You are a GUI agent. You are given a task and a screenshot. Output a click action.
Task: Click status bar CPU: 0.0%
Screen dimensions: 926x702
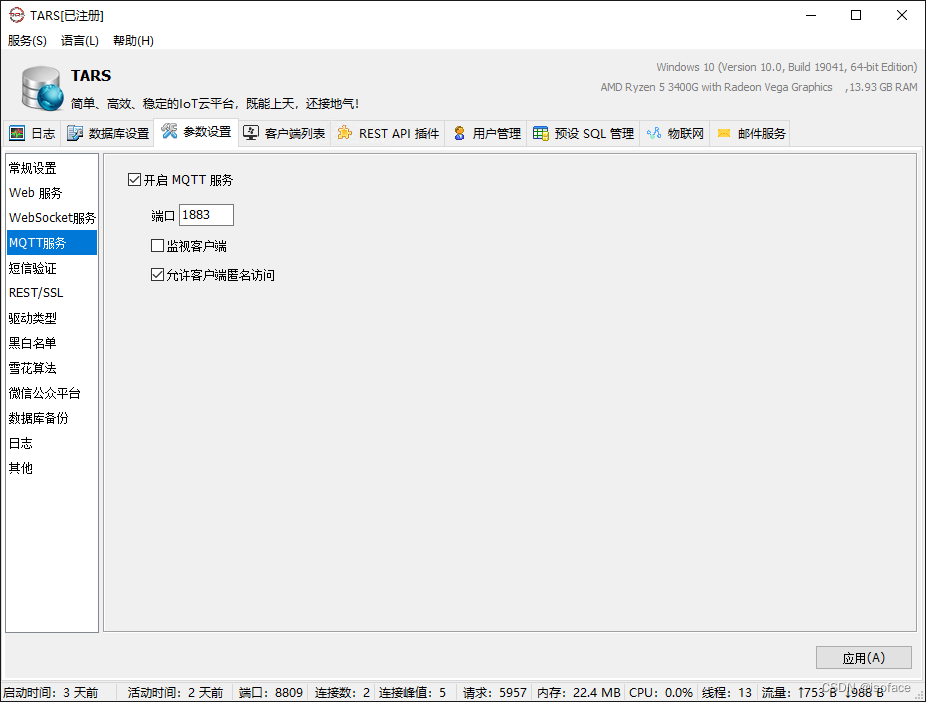click(661, 693)
